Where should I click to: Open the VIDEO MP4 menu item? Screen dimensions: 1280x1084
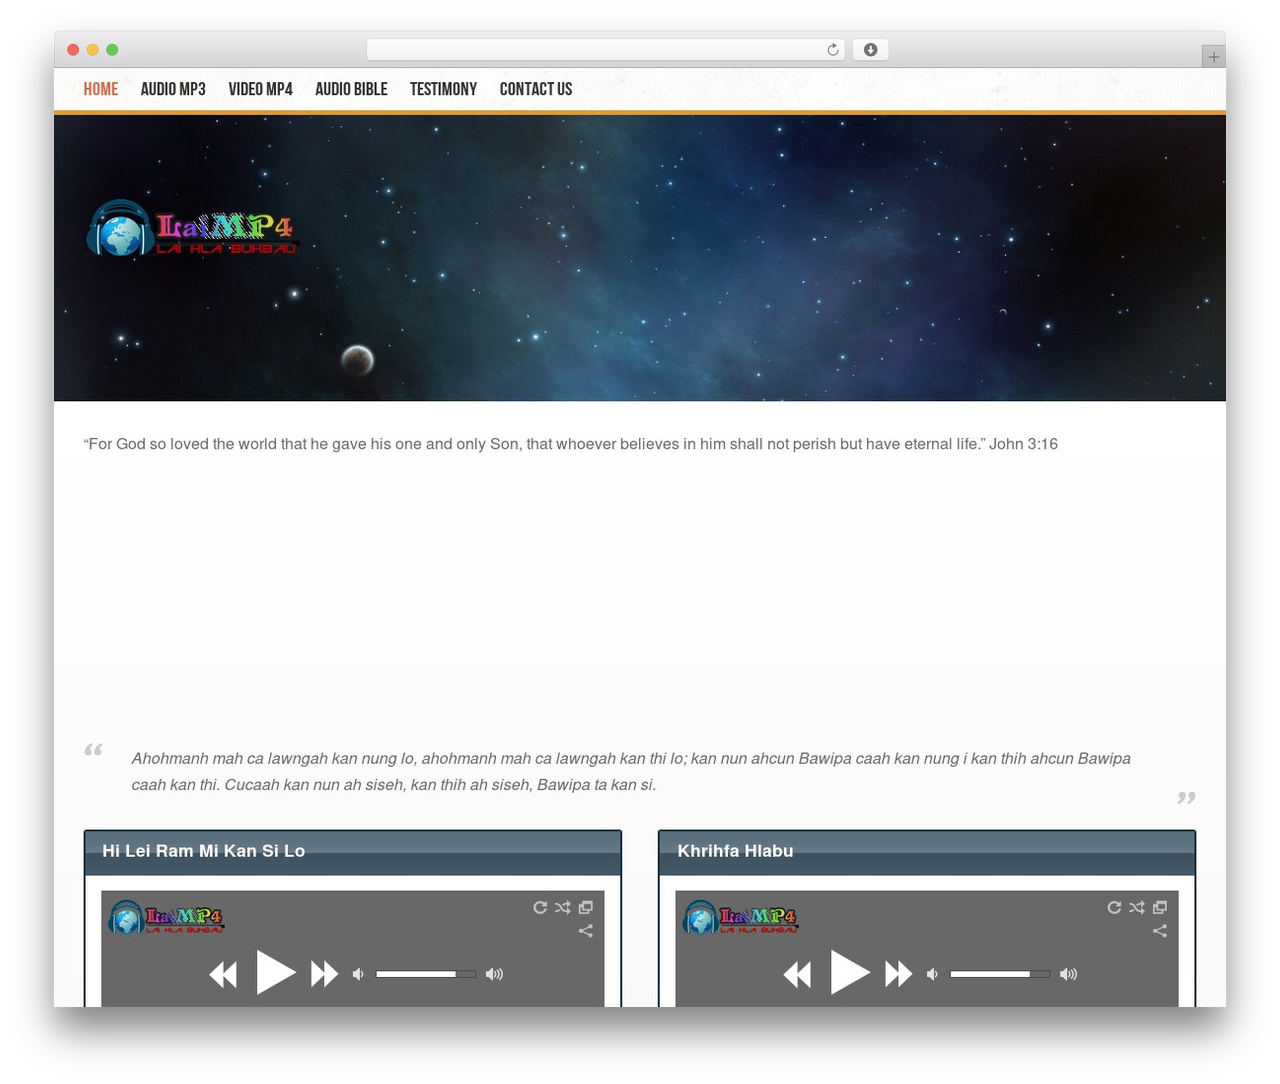[260, 89]
